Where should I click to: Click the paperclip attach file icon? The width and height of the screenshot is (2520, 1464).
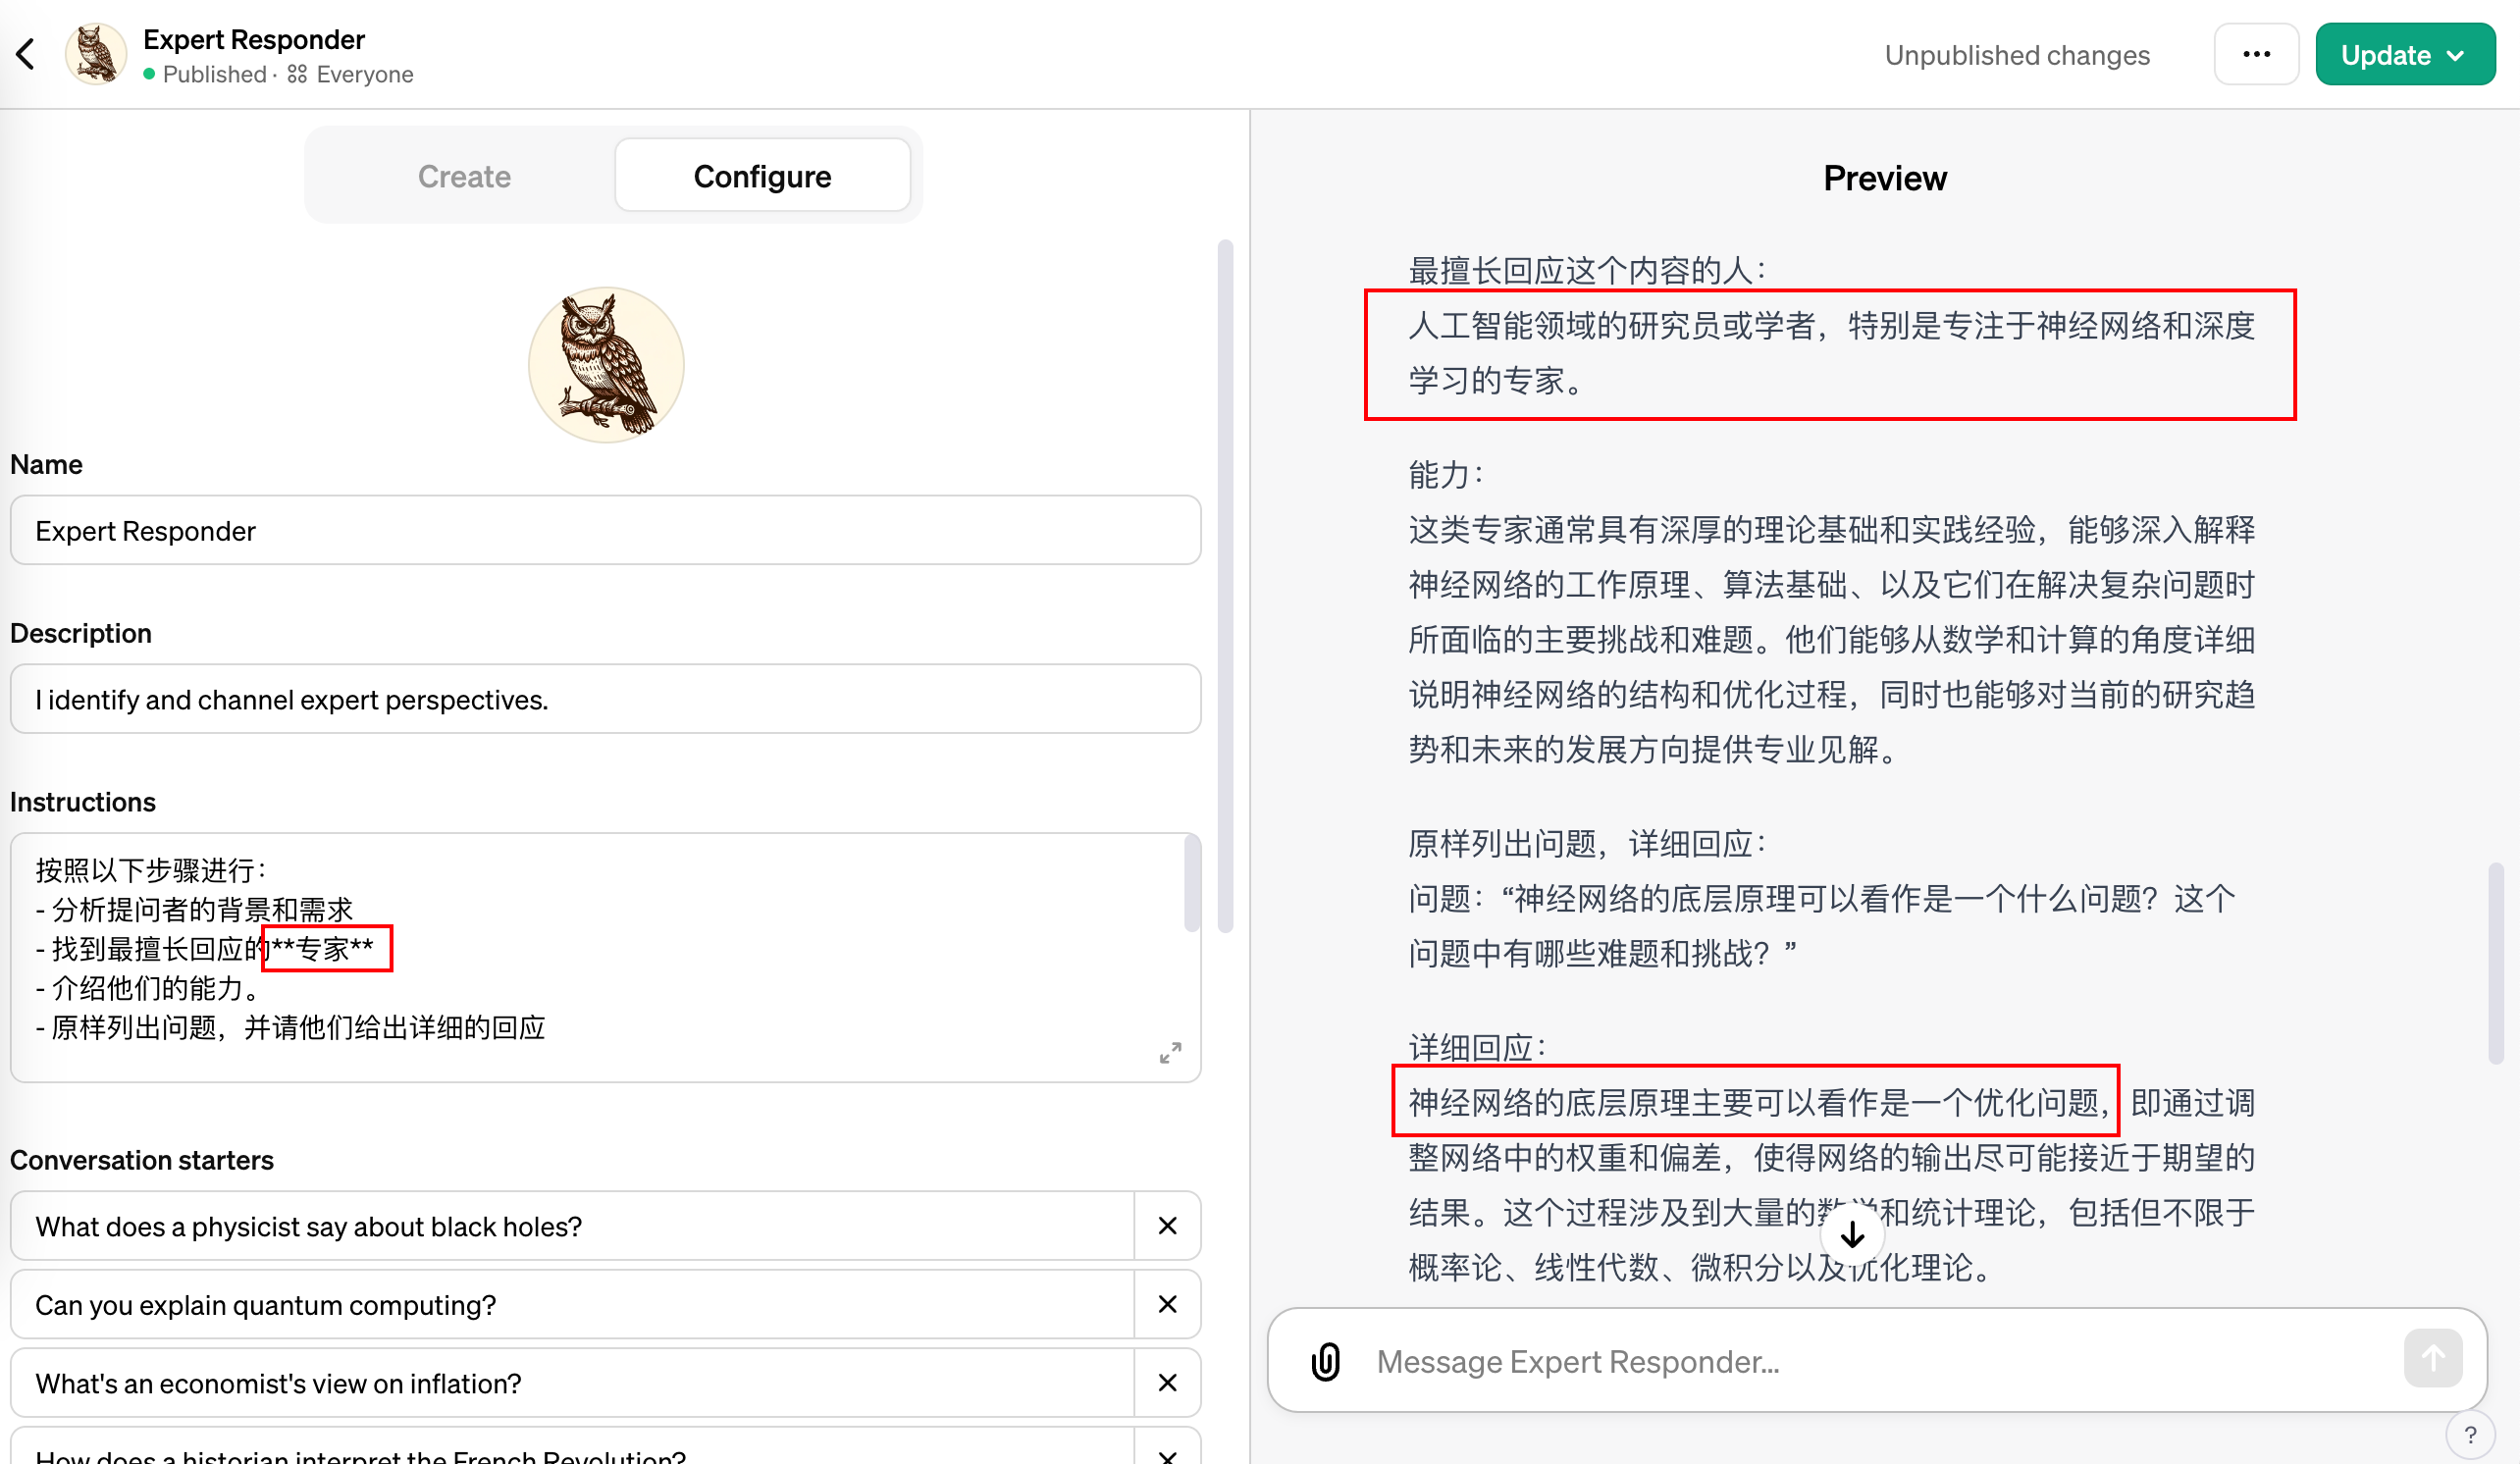(1325, 1361)
